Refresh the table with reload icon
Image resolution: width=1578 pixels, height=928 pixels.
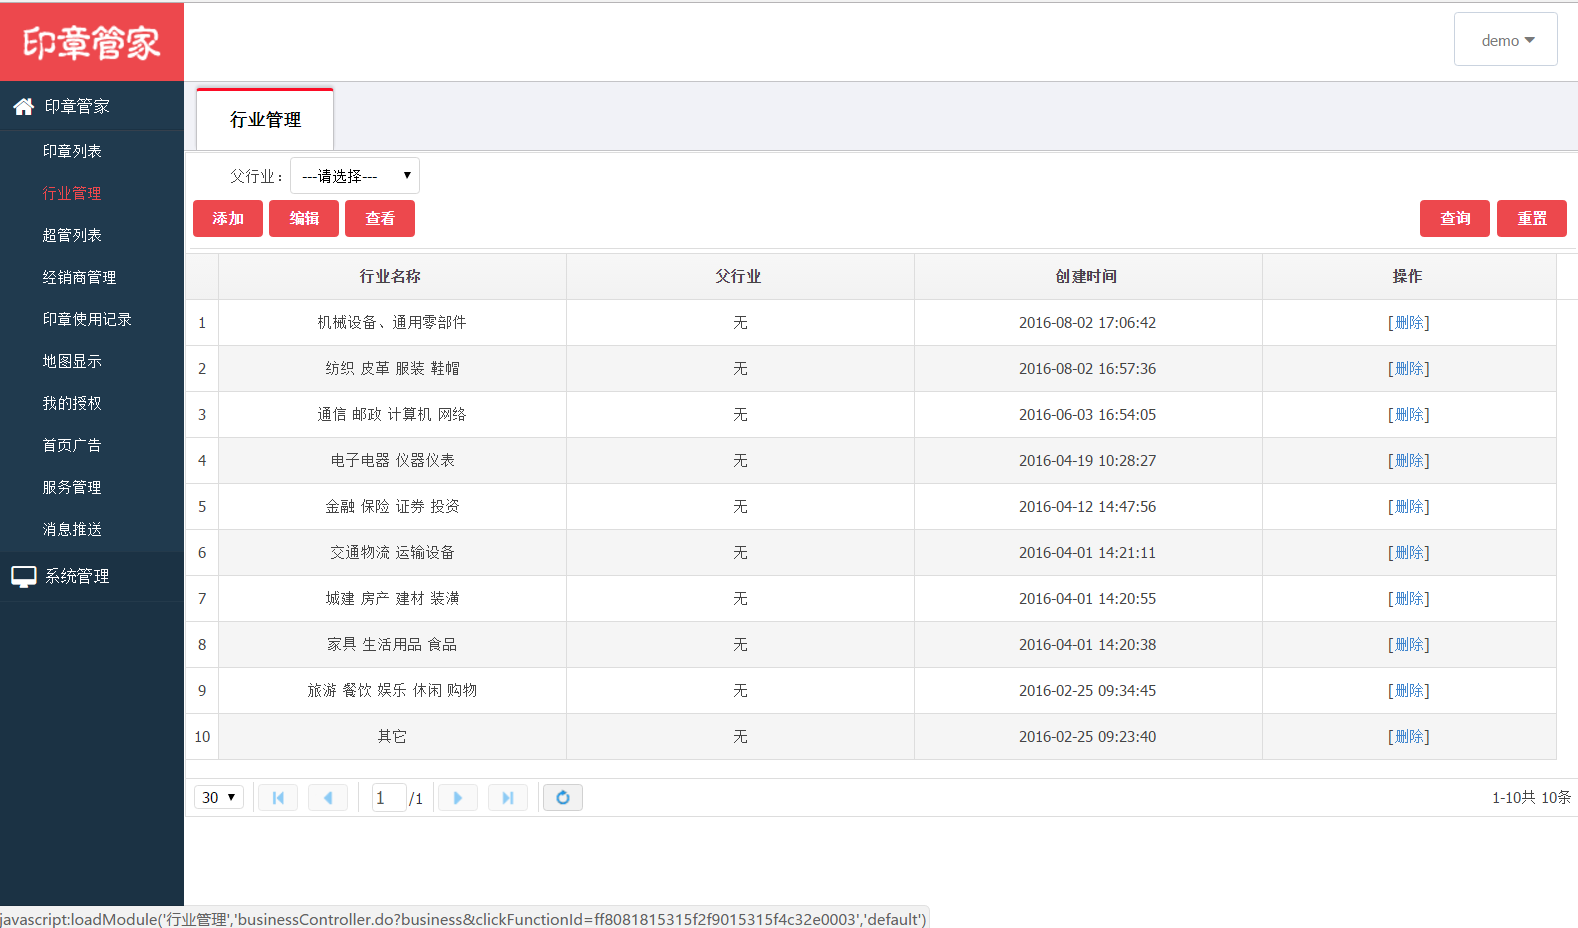(x=563, y=798)
